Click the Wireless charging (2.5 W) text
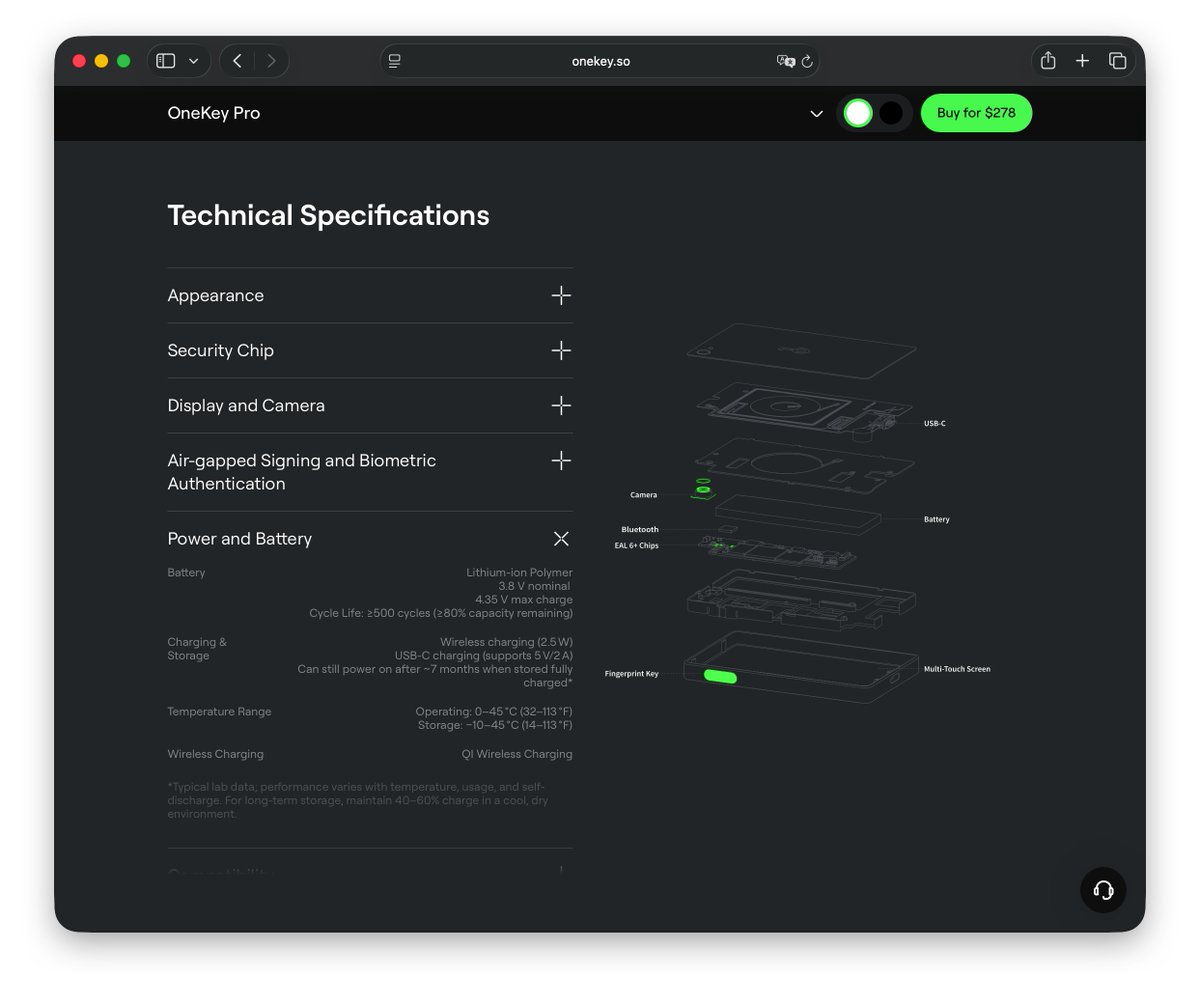This screenshot has width=1200, height=1005. 506,642
